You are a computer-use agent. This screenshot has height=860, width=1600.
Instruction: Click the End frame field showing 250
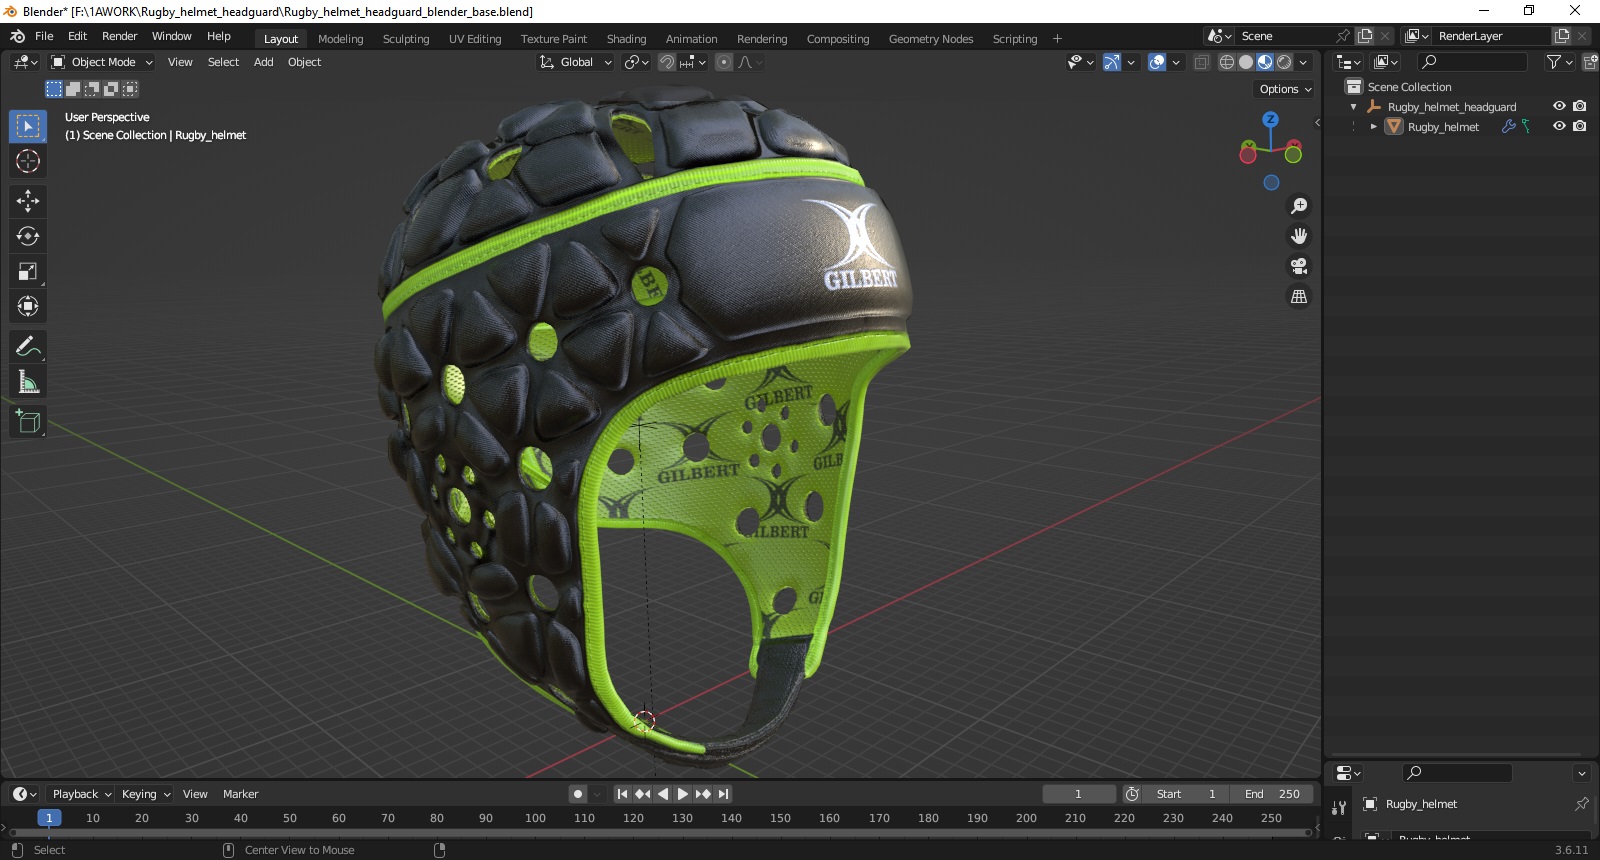click(1273, 794)
